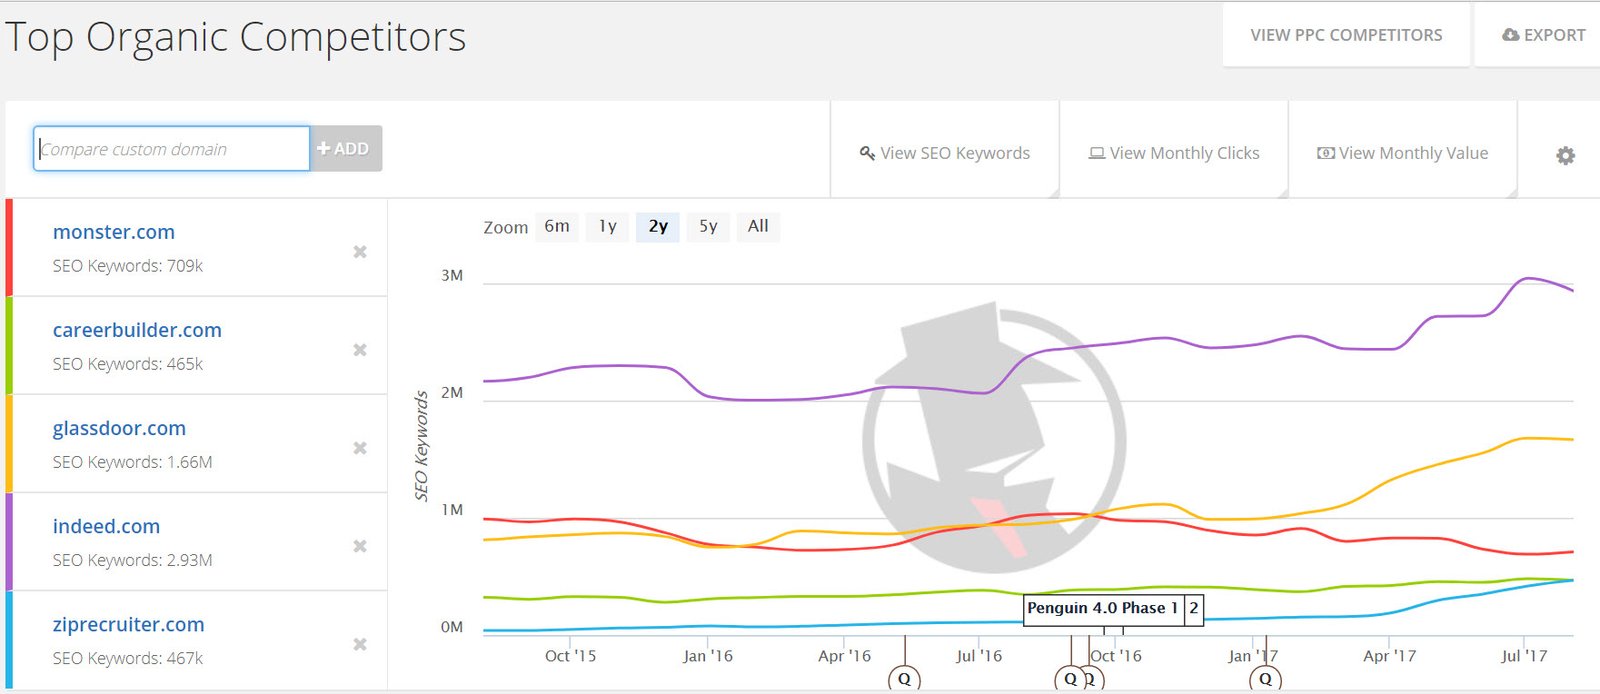Click 'SEO Keywords: 2.93M' text
This screenshot has width=1600, height=694.
coord(132,560)
